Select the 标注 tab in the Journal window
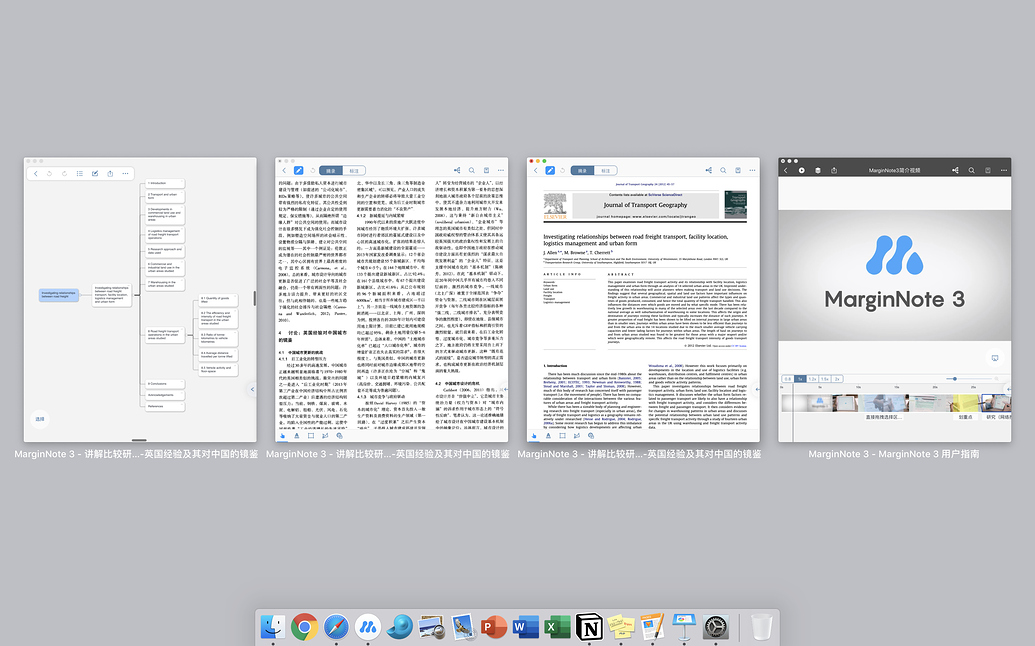Image resolution: width=1035 pixels, height=646 pixels. tap(607, 171)
